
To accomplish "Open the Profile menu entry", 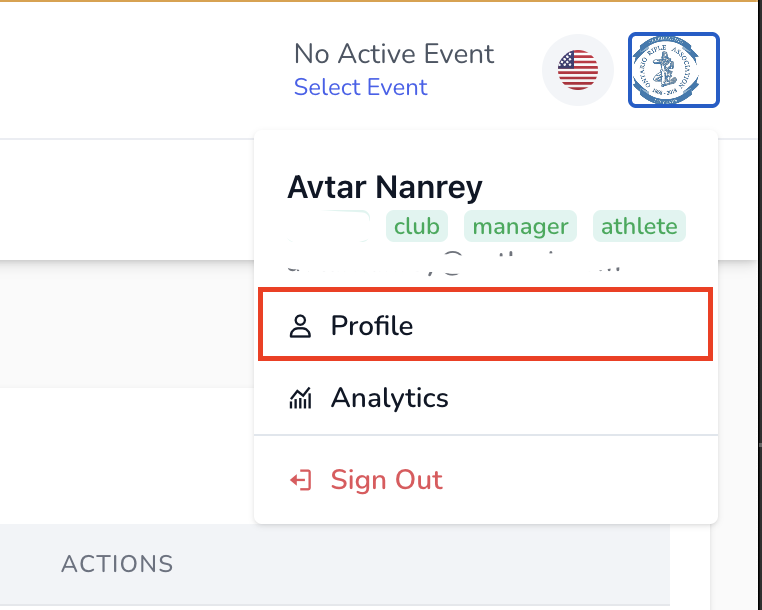I will click(x=372, y=326).
